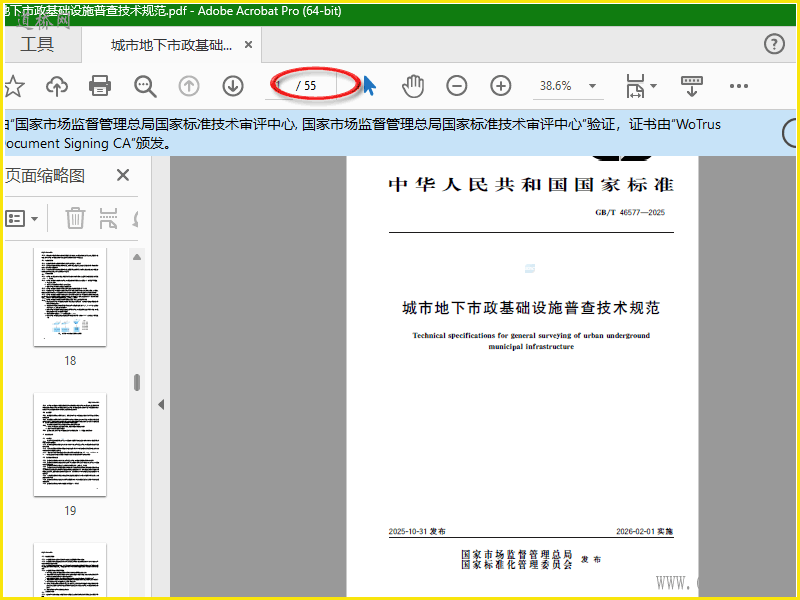The width and height of the screenshot is (800, 600).
Task: Open the 工具 tab
Action: (37, 44)
